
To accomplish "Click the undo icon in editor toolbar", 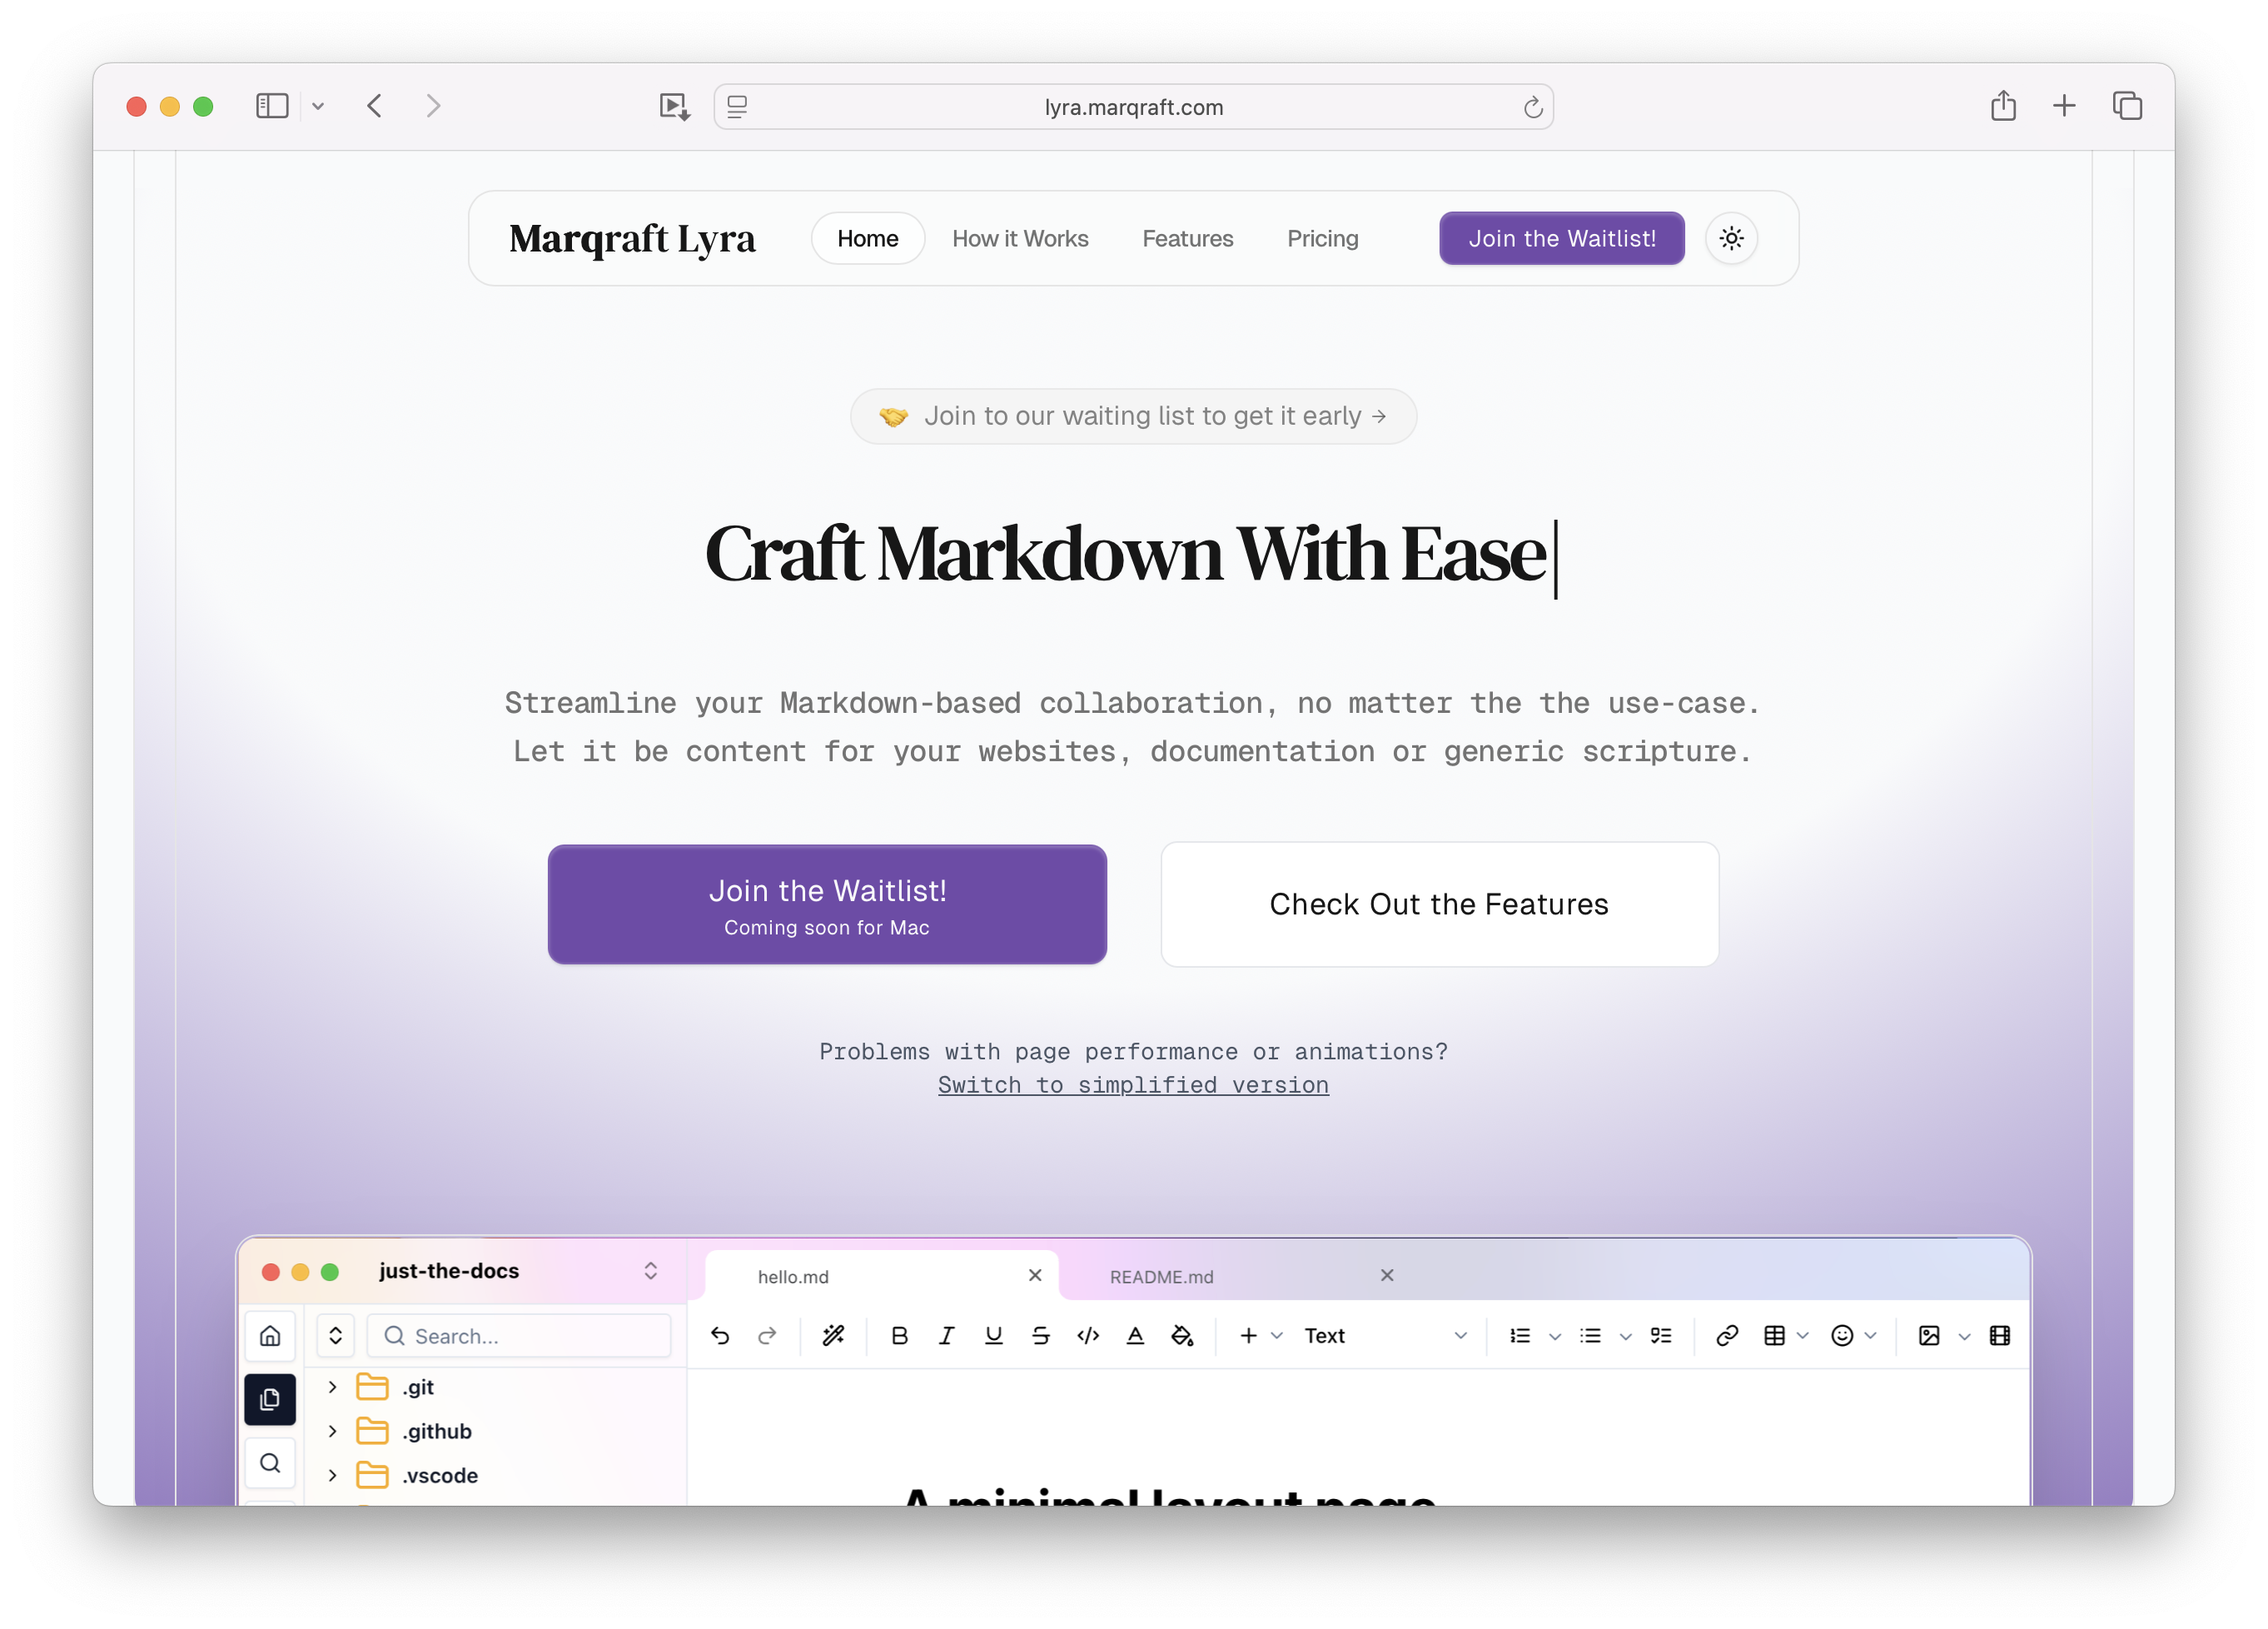I will point(720,1336).
